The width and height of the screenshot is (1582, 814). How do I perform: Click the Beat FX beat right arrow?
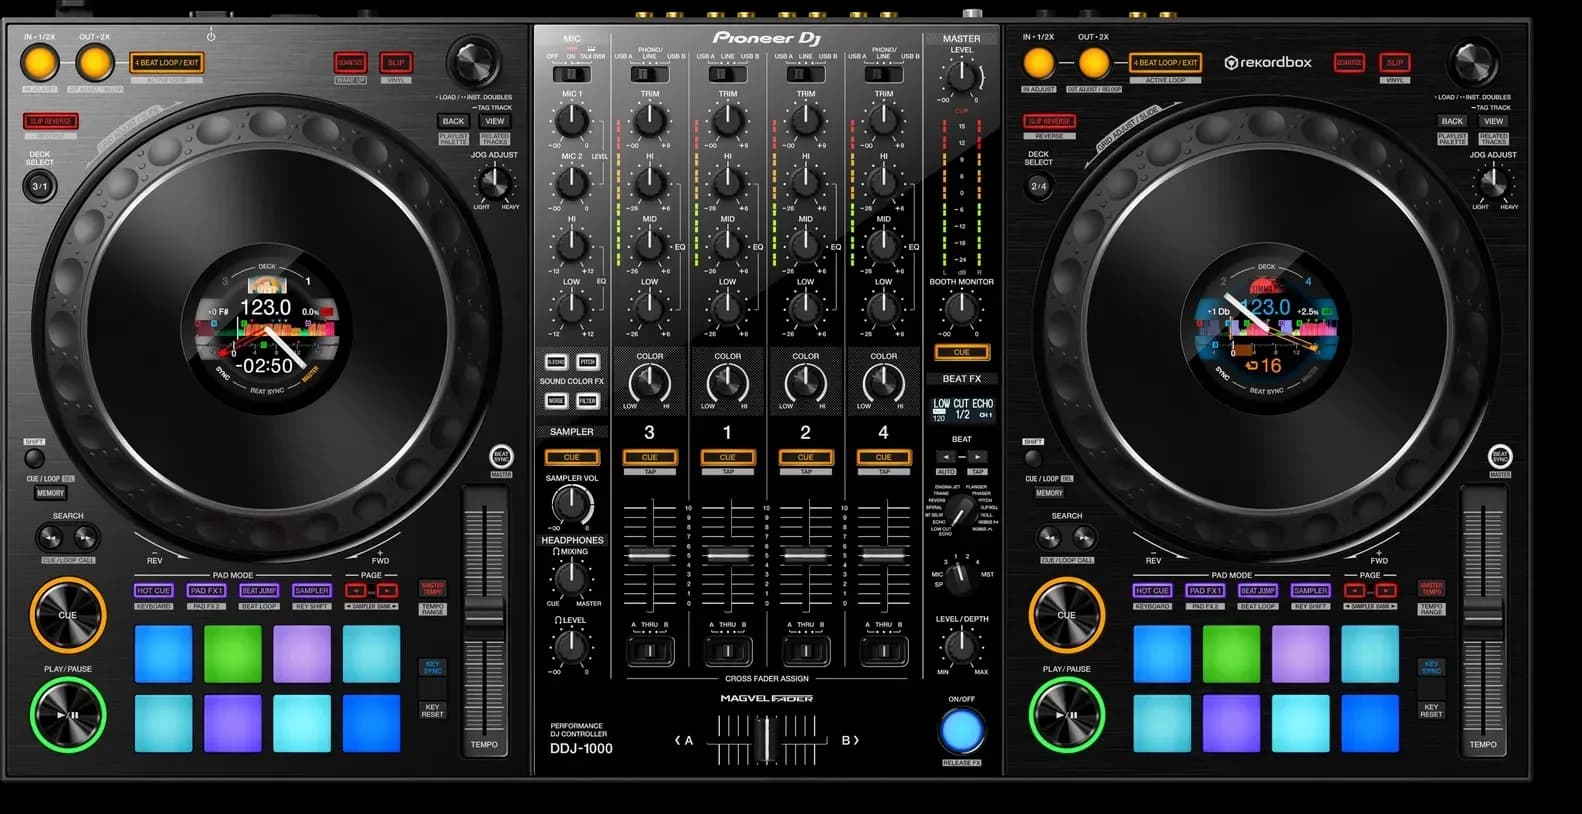click(x=977, y=457)
